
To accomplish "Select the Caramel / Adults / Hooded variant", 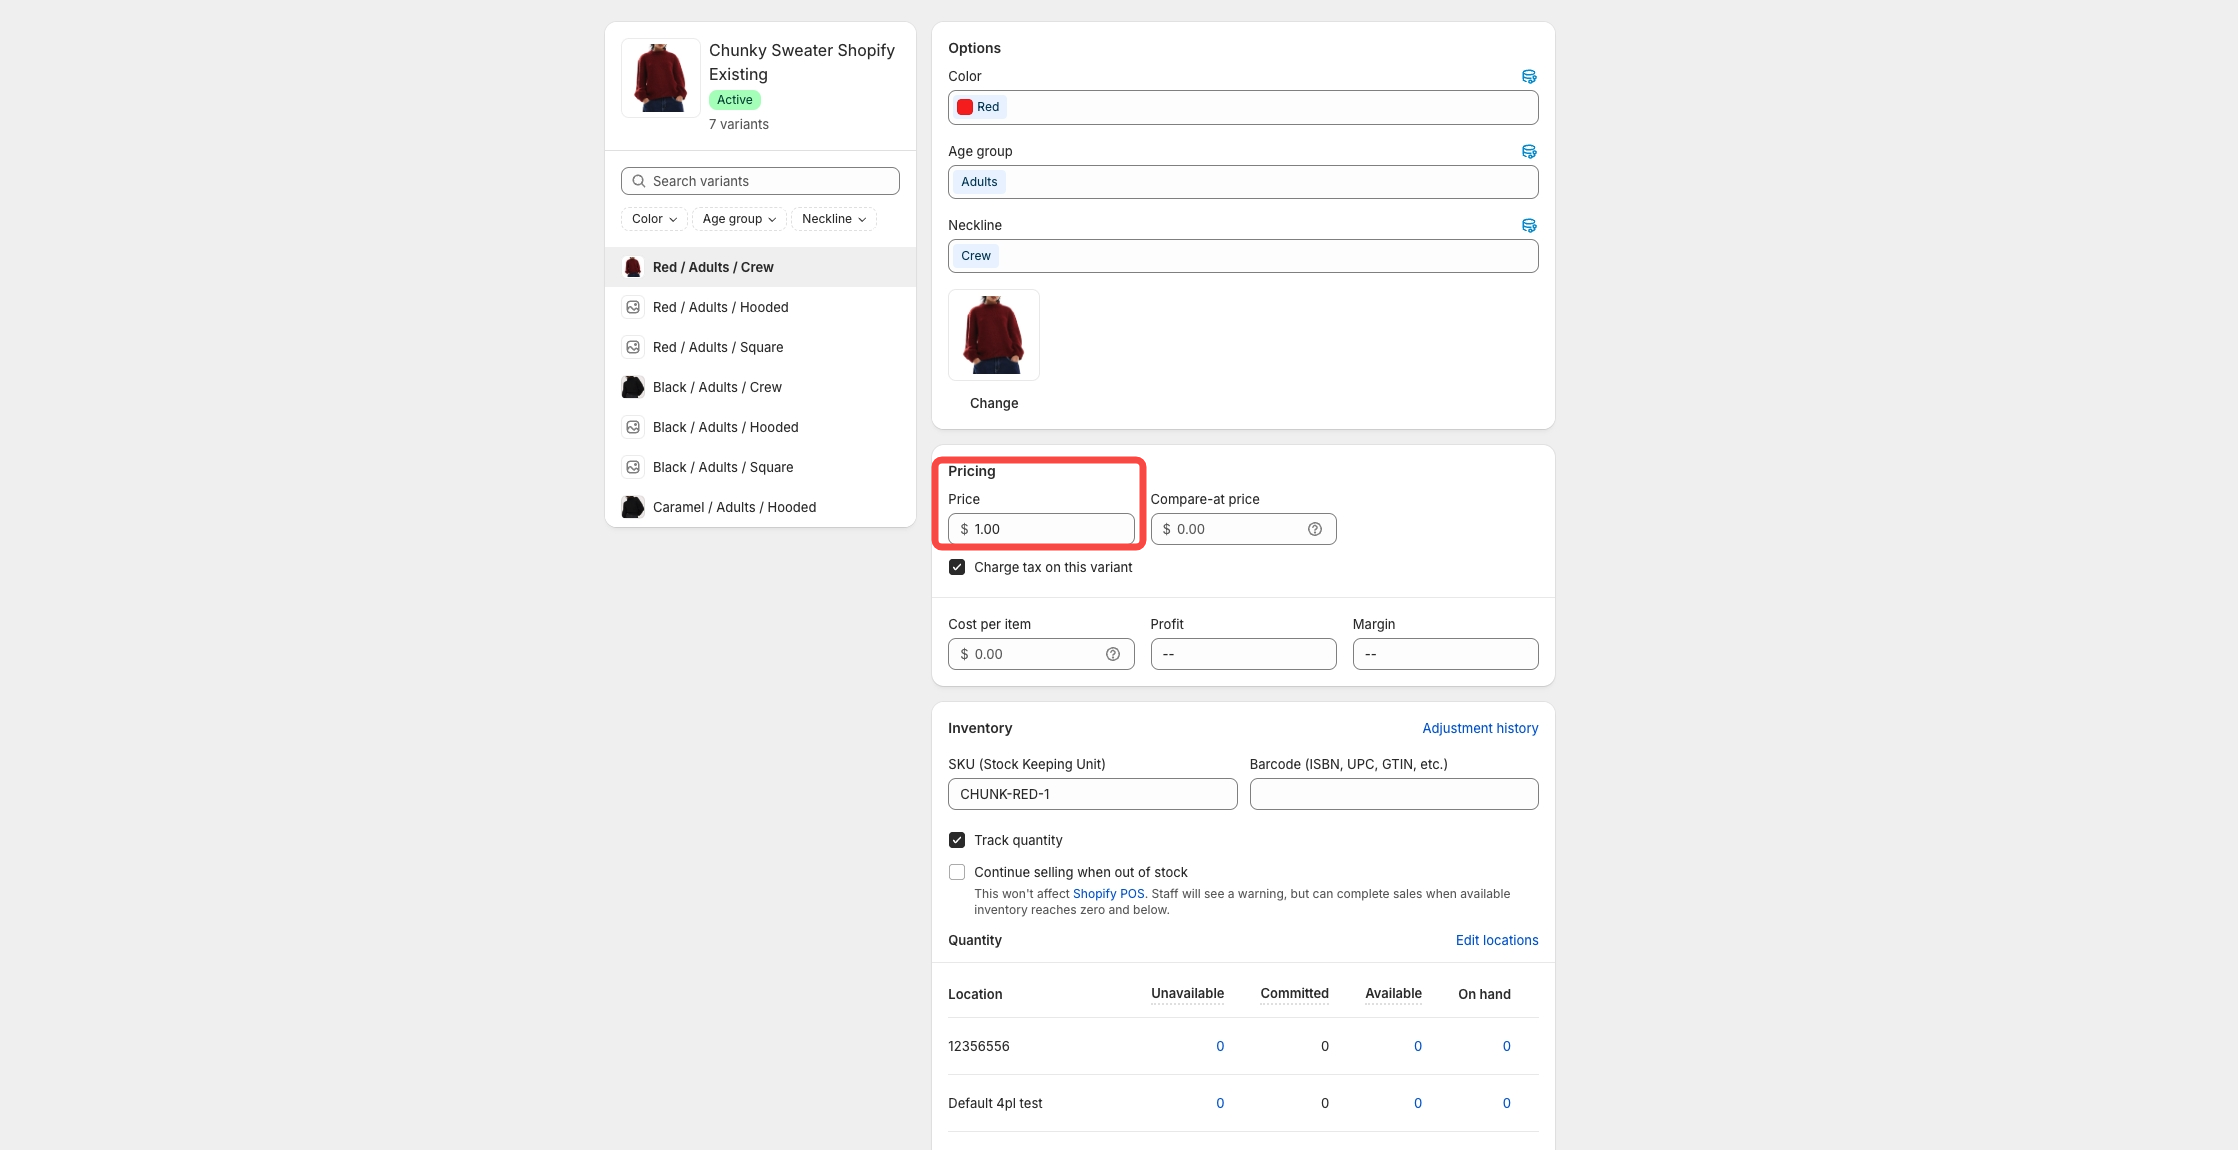I will pos(734,507).
